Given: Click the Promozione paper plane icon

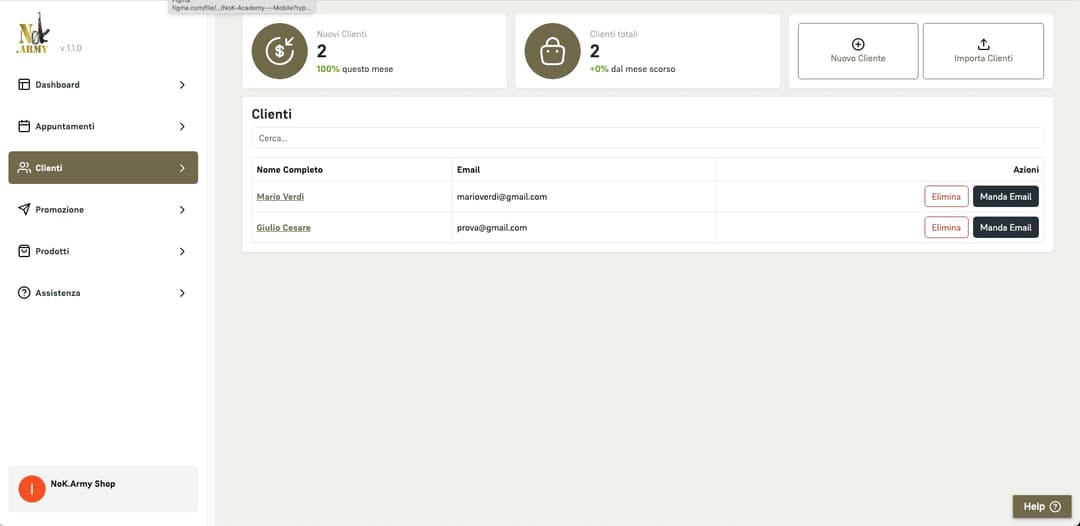Looking at the screenshot, I should (24, 210).
